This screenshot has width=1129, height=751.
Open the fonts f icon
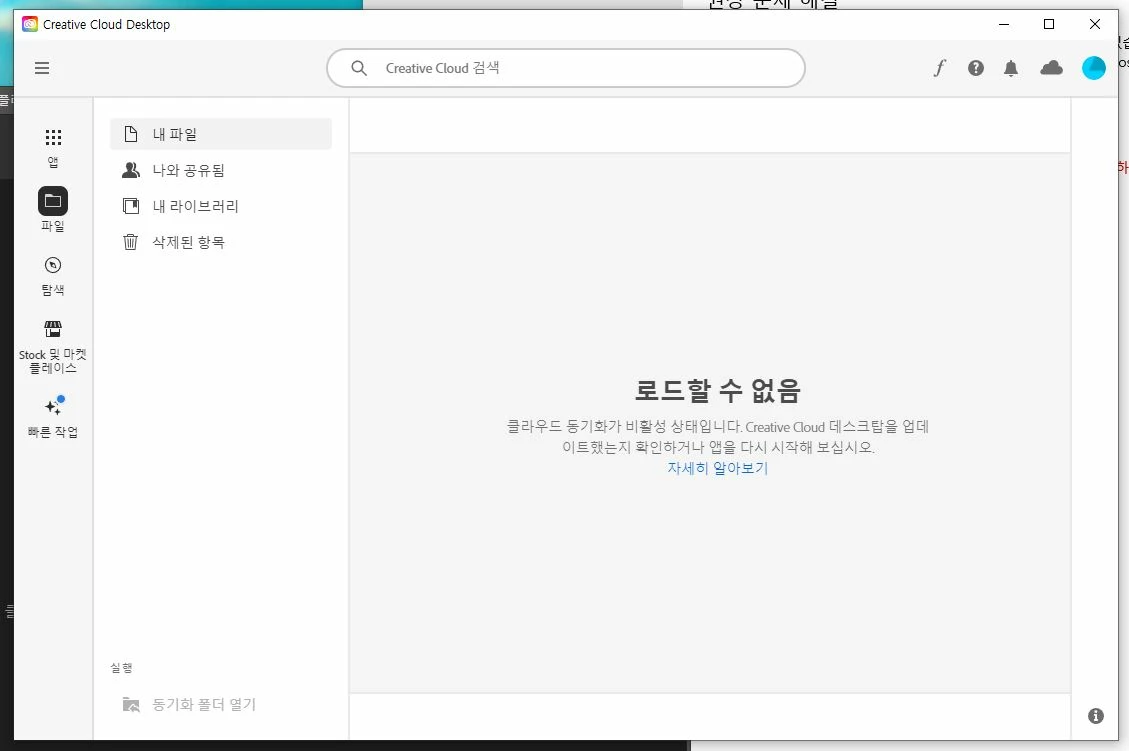[940, 68]
